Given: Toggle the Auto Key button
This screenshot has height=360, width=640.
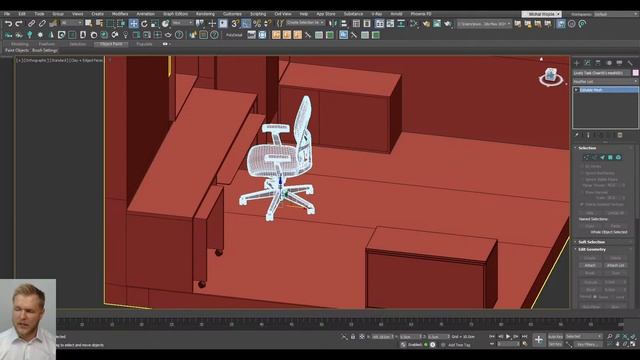Looking at the screenshot, I should (555, 337).
